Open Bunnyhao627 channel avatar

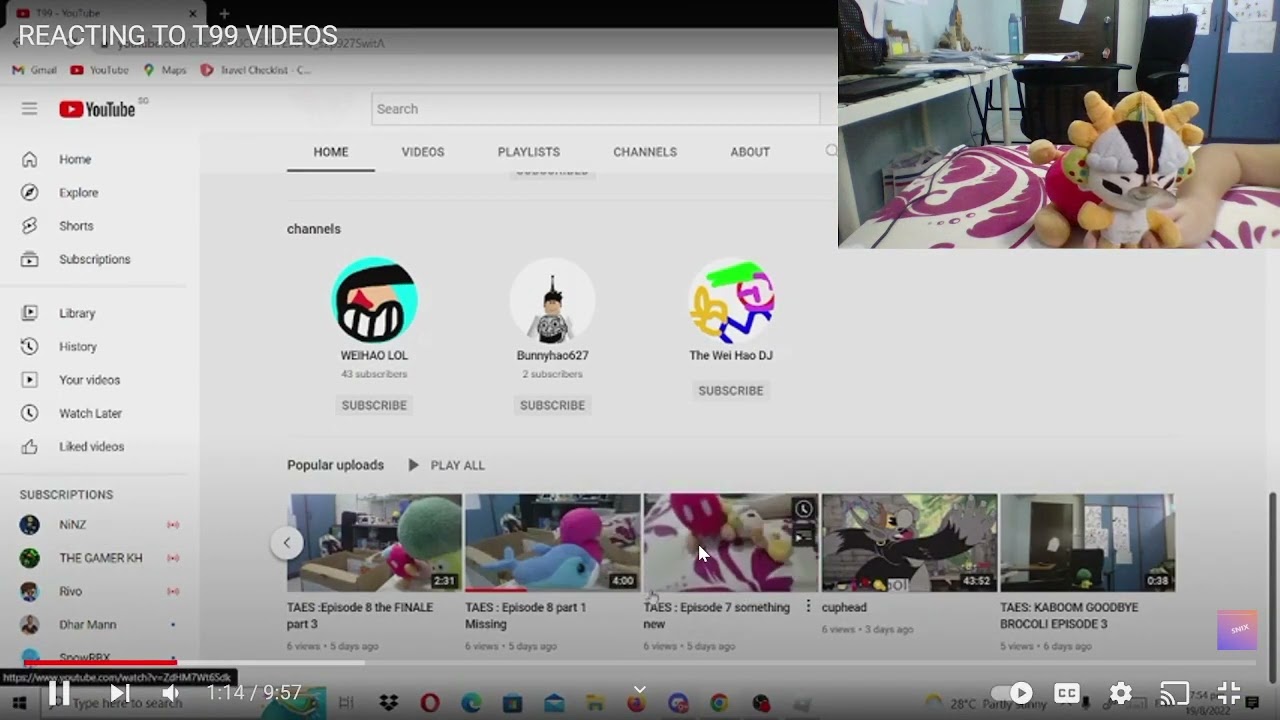(552, 300)
